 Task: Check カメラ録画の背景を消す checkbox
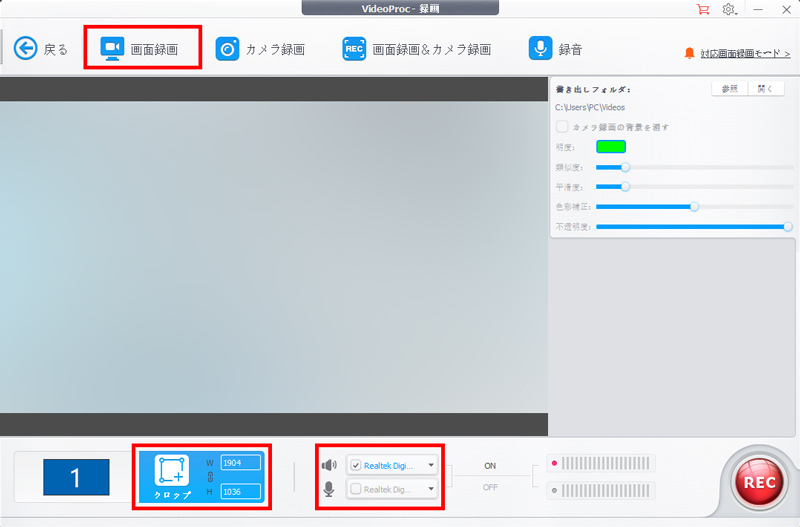[x=562, y=127]
